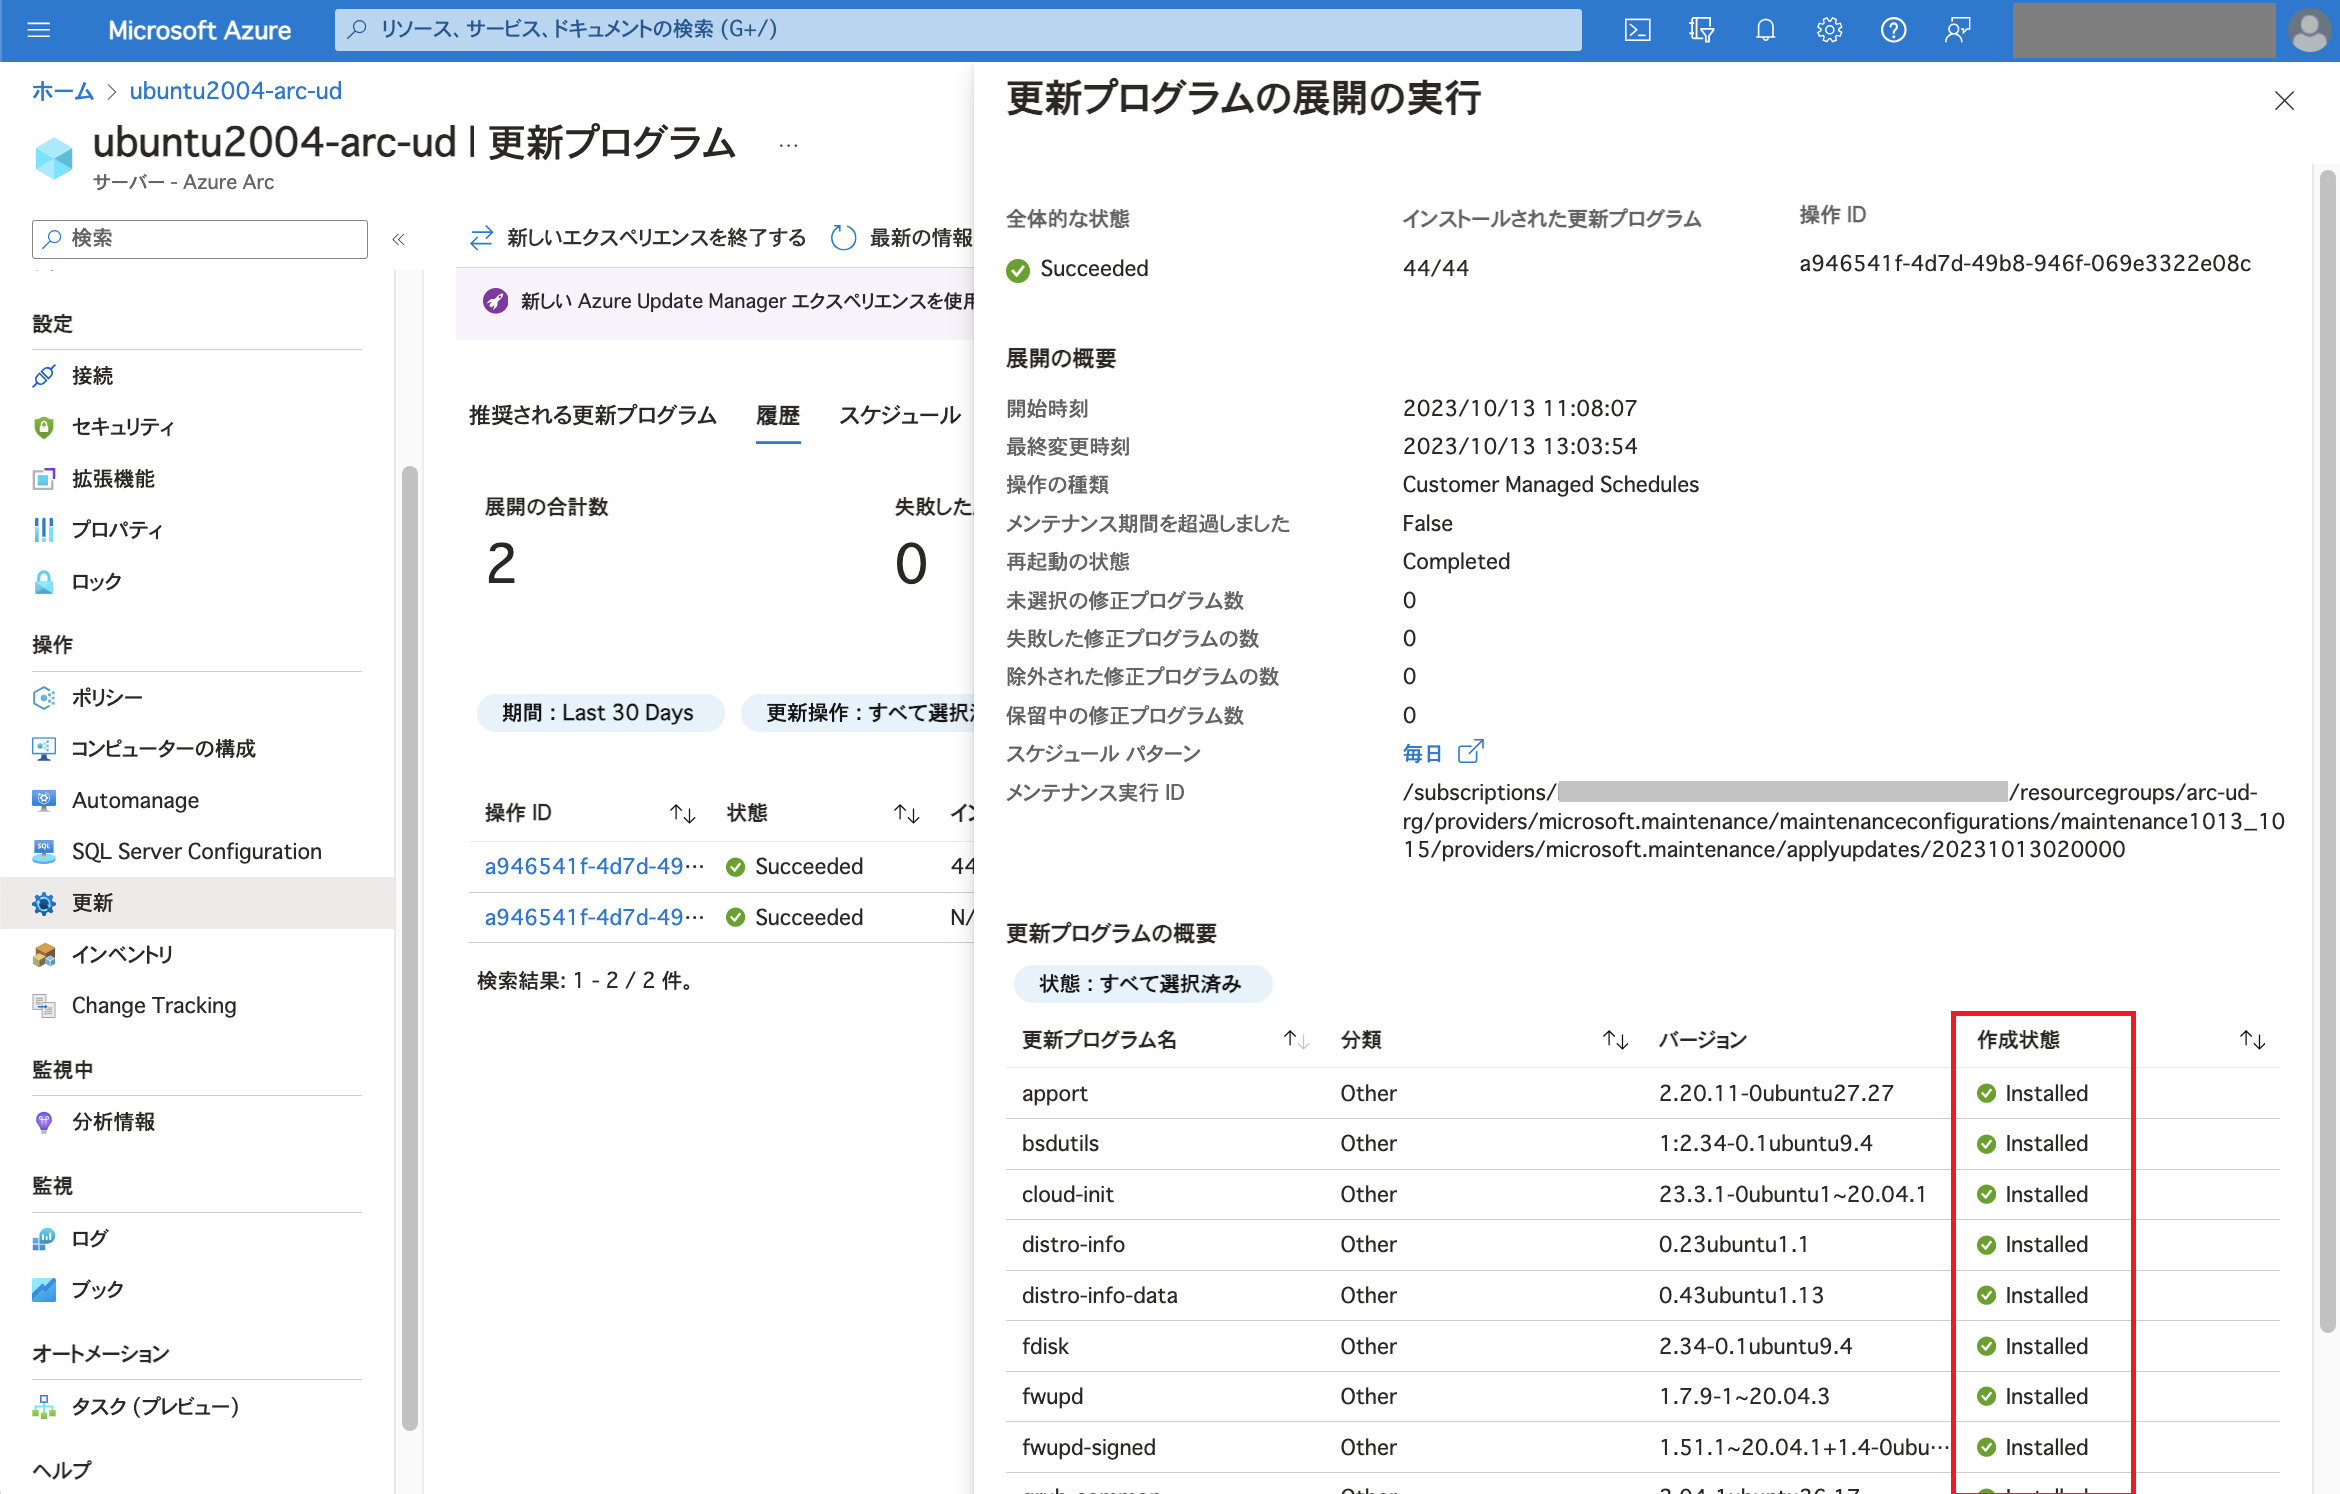Click the user account avatar
The width and height of the screenshot is (2340, 1494).
(2309, 30)
